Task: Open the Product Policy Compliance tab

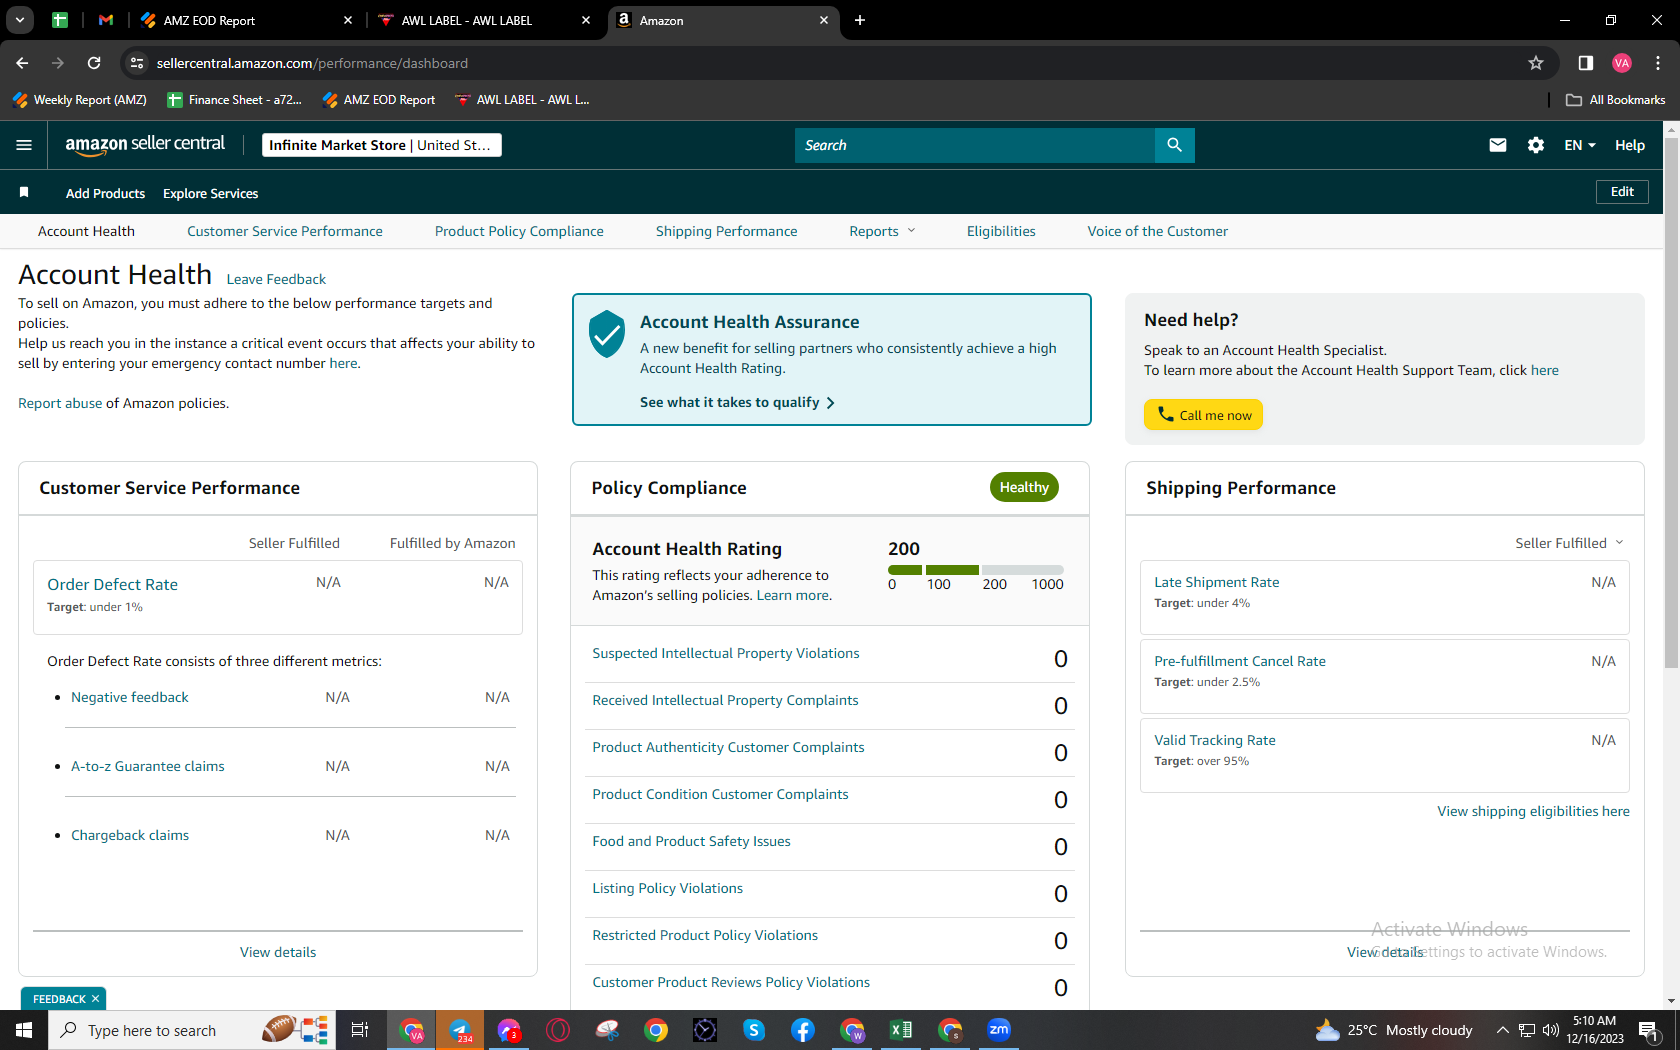Action: [x=519, y=231]
